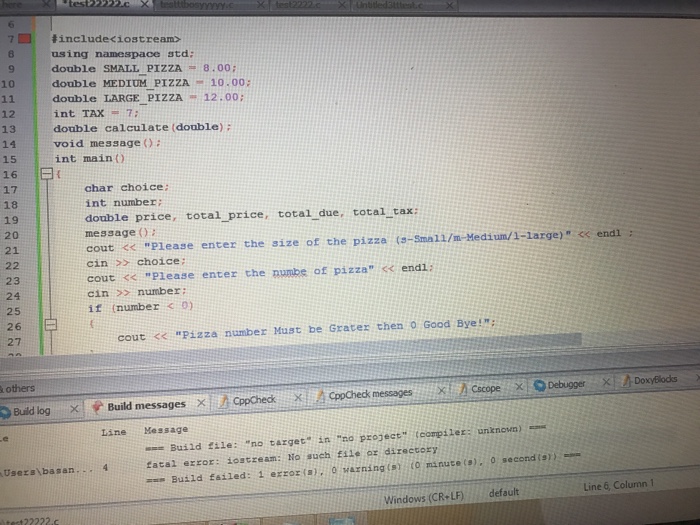Image resolution: width=700 pixels, height=525 pixels.
Task: Close the CppCheck messages tab
Action: 441,390
